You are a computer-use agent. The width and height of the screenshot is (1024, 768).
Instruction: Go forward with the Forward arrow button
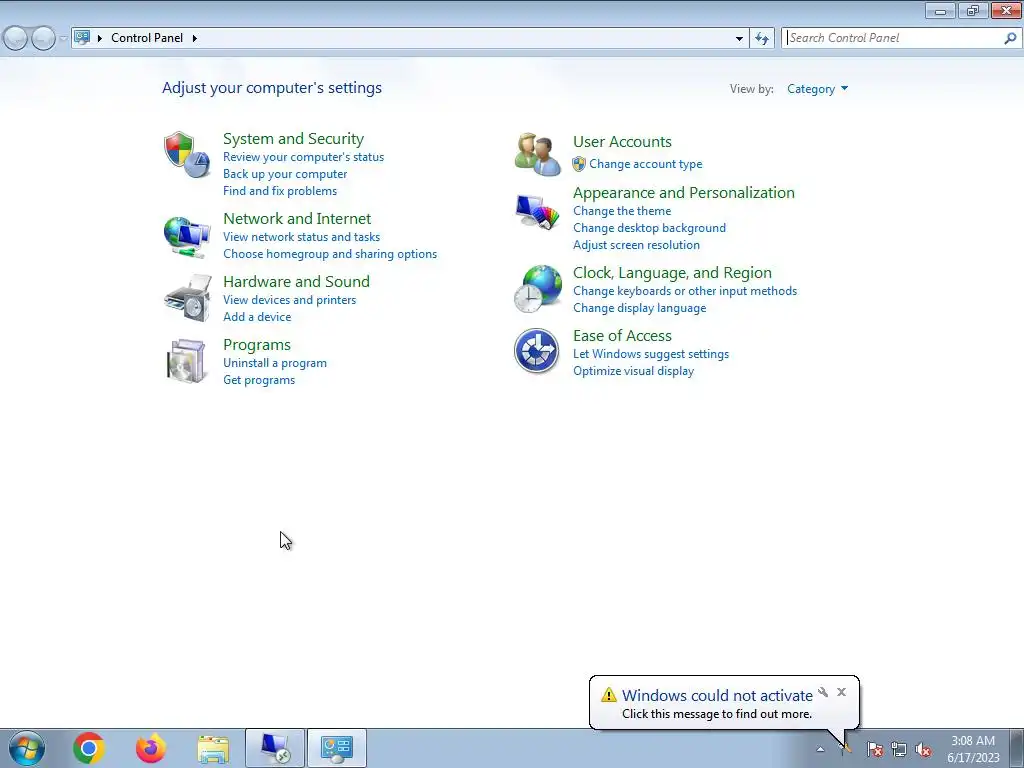(43, 39)
